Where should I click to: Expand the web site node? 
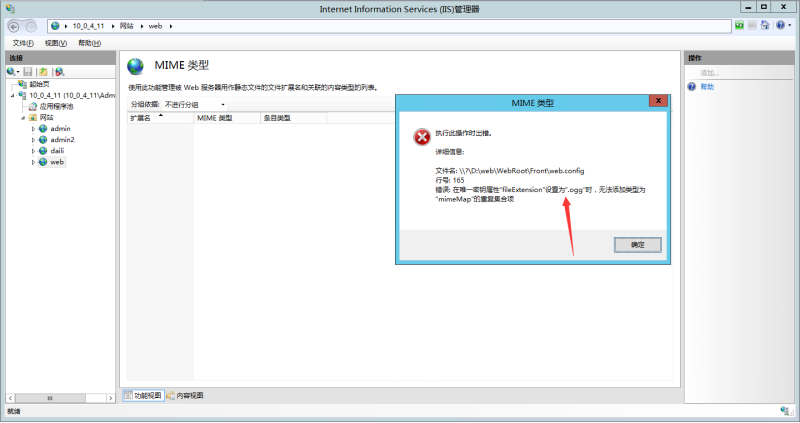(34, 162)
